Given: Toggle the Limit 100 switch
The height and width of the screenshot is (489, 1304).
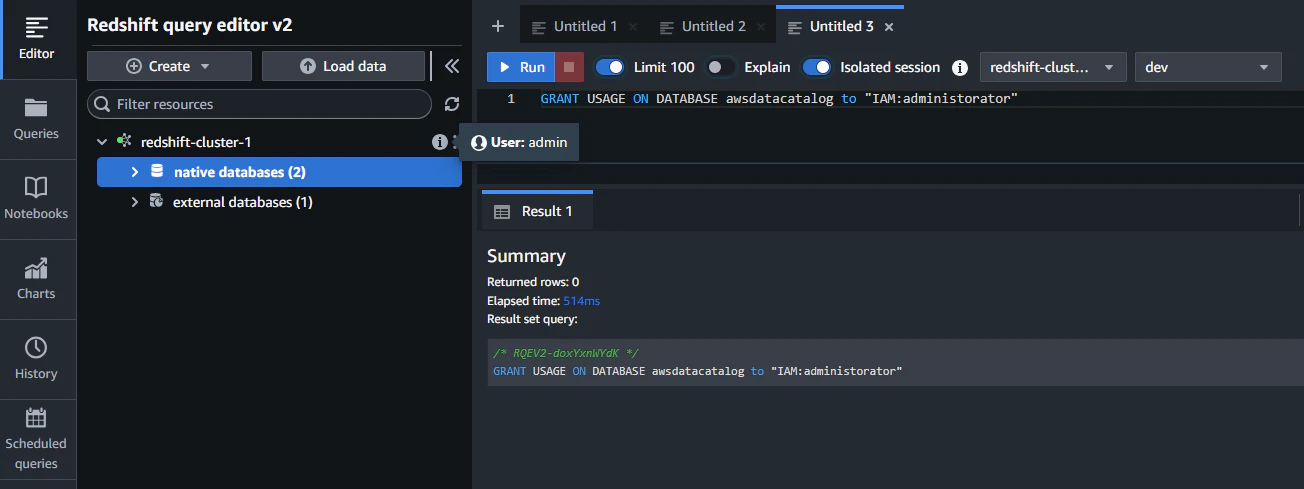Looking at the screenshot, I should [x=610, y=67].
